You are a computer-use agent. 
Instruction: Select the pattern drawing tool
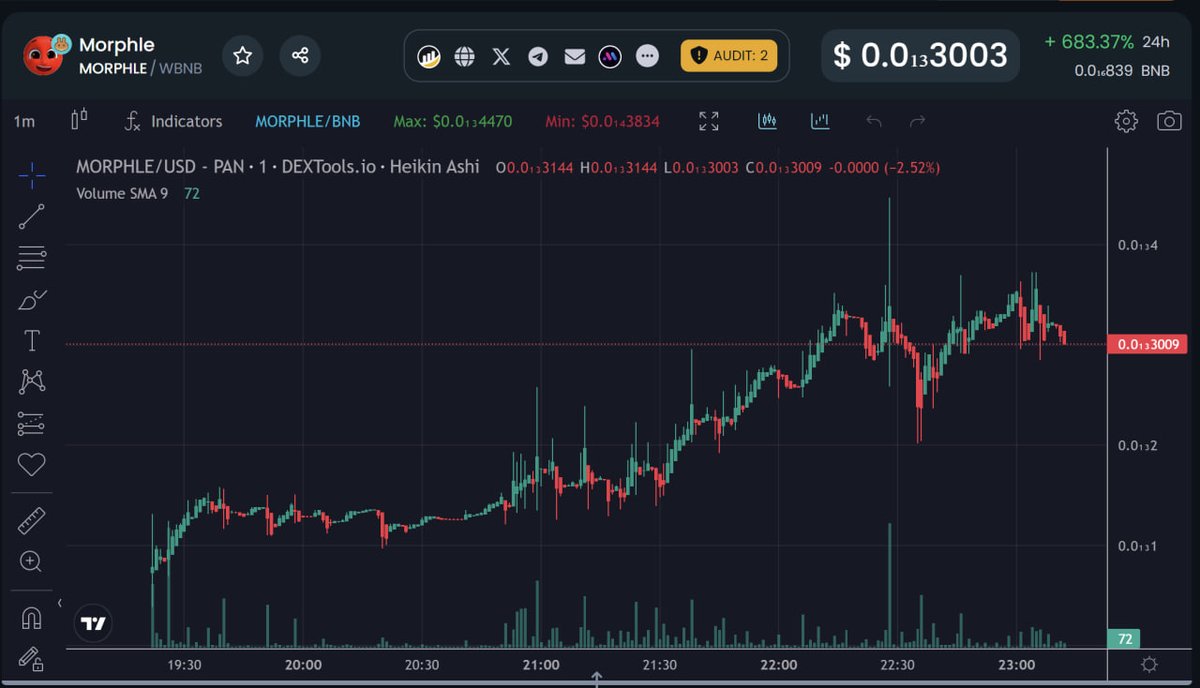(x=32, y=381)
